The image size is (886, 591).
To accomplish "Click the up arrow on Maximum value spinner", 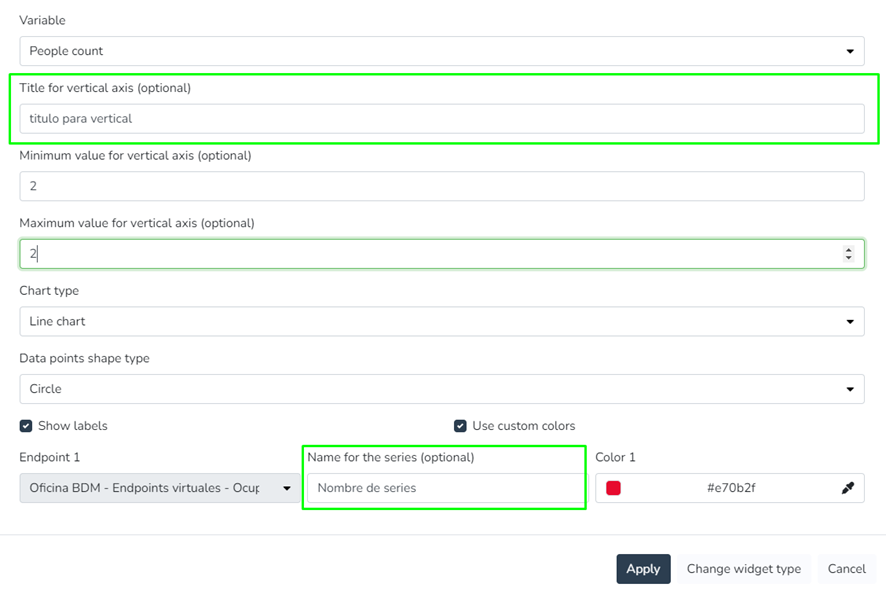I will click(x=849, y=250).
